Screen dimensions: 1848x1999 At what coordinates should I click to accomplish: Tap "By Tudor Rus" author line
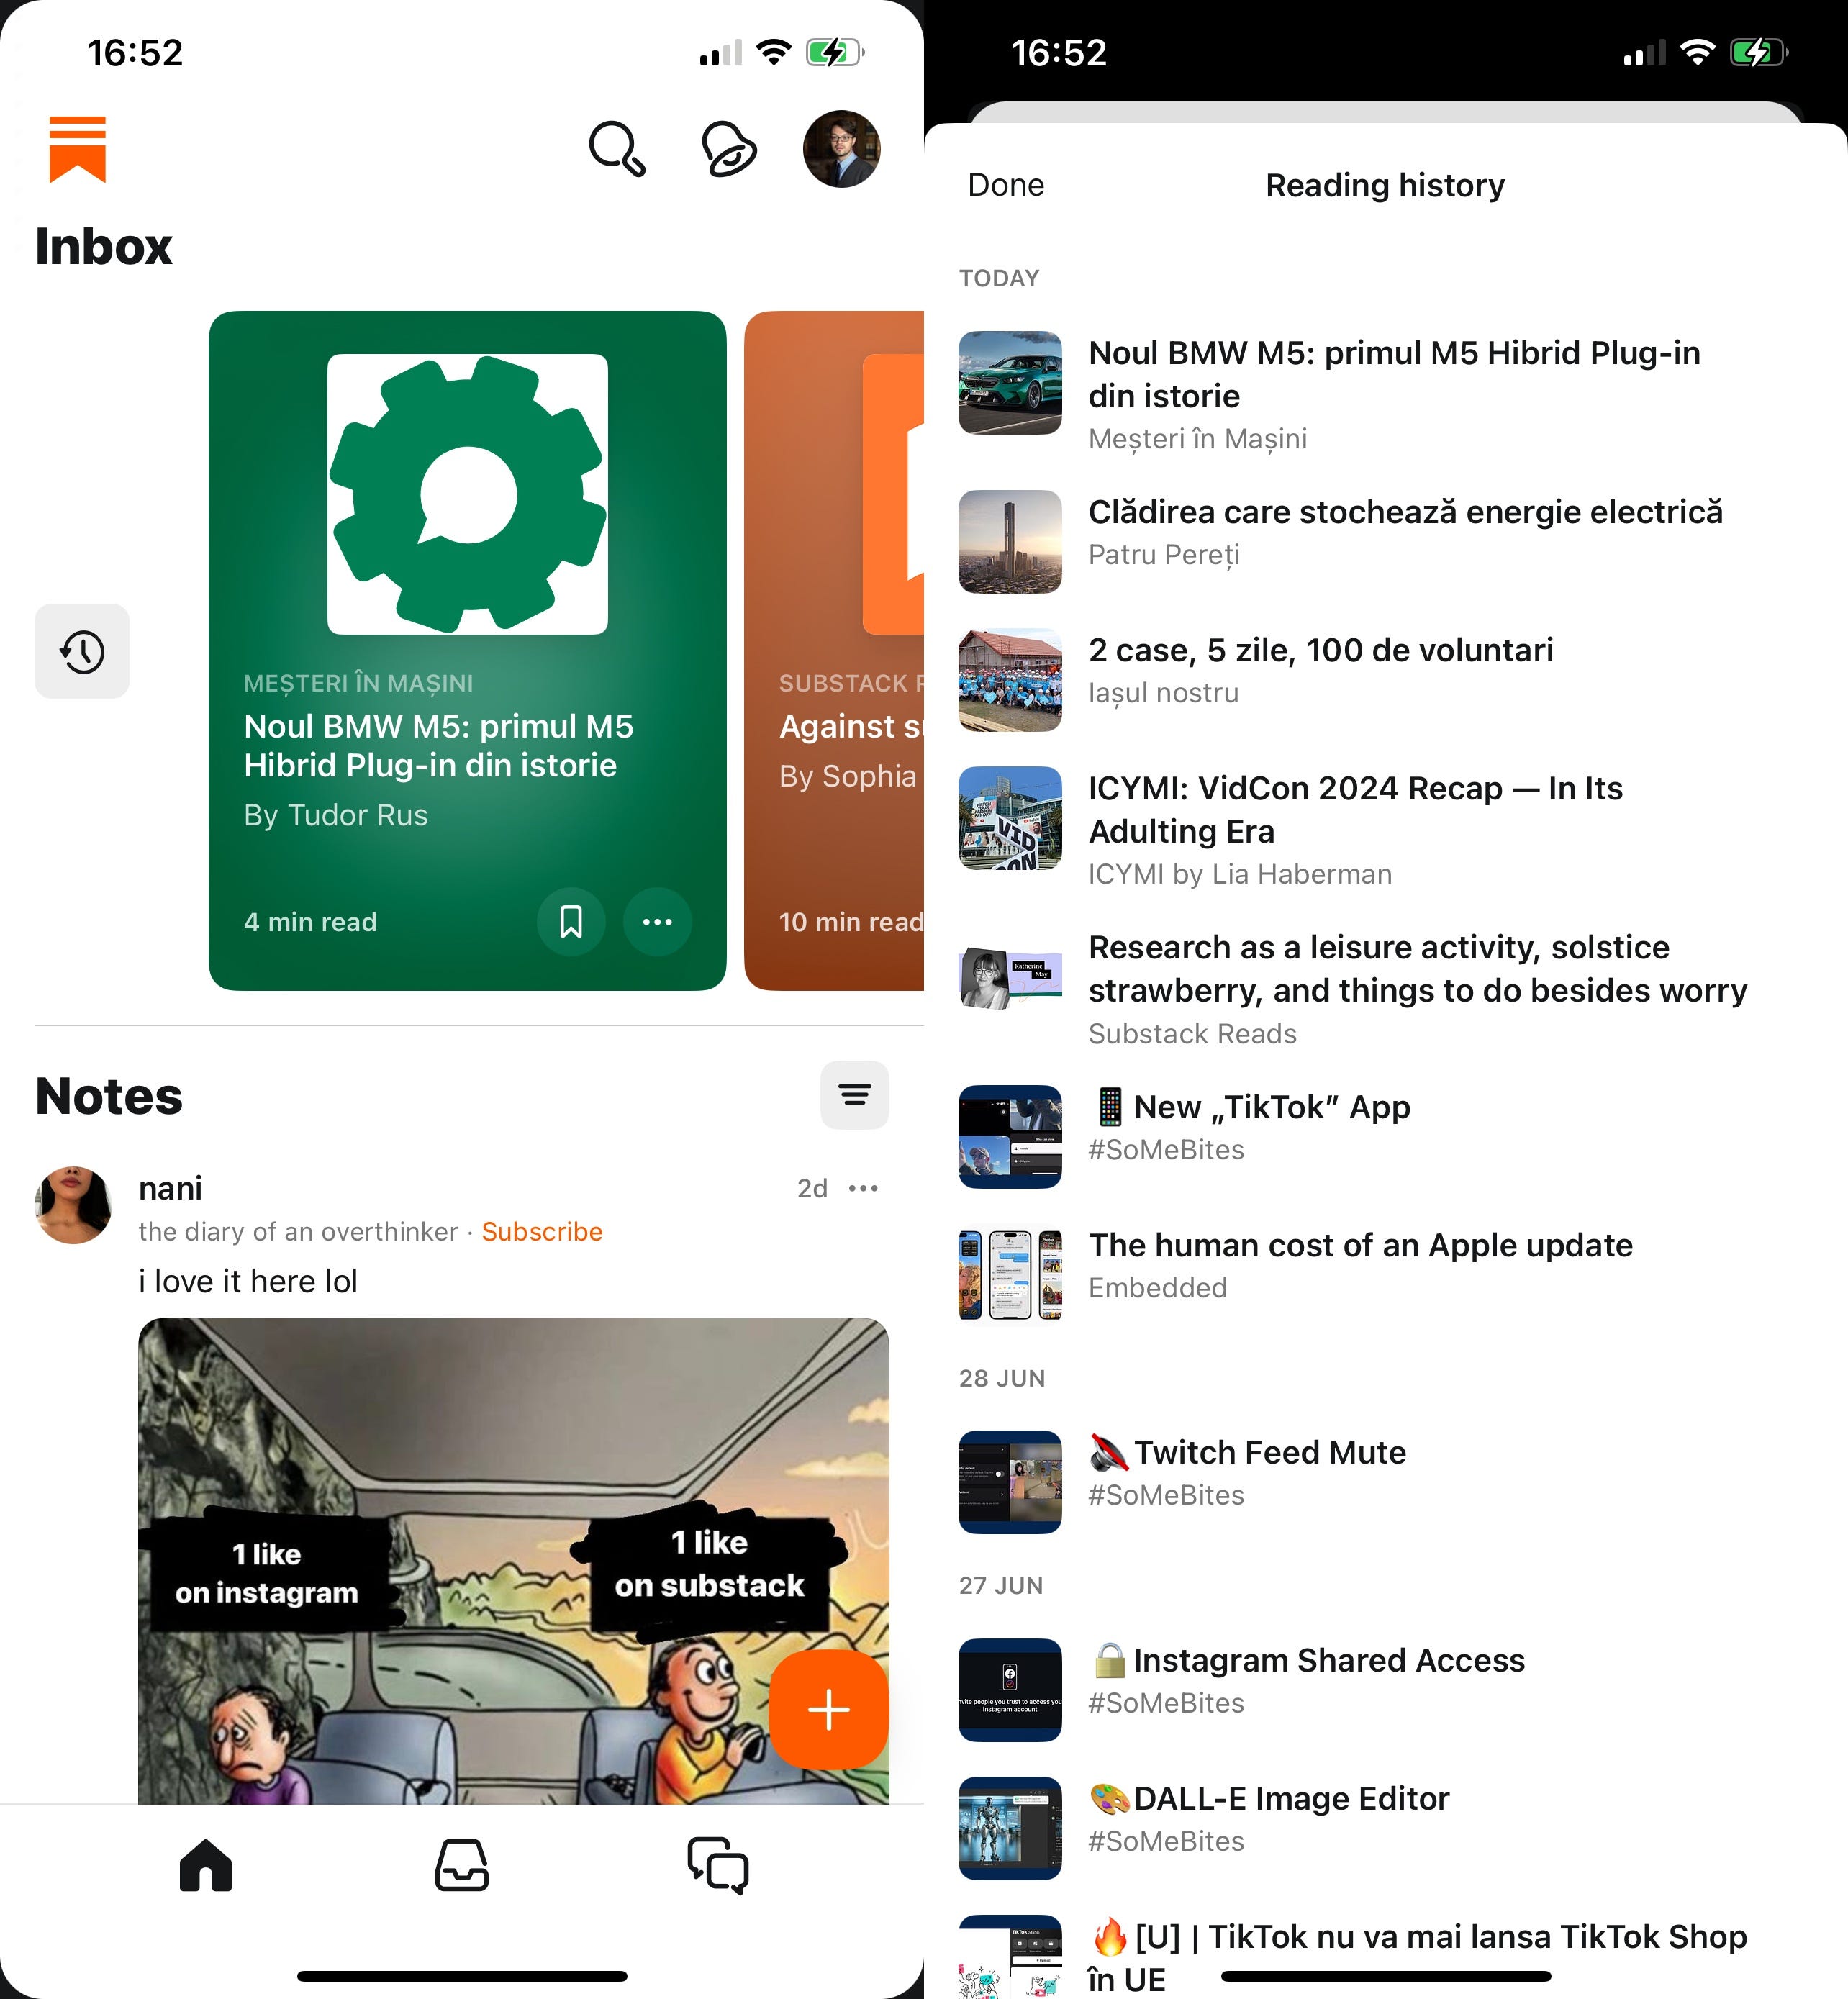point(336,815)
